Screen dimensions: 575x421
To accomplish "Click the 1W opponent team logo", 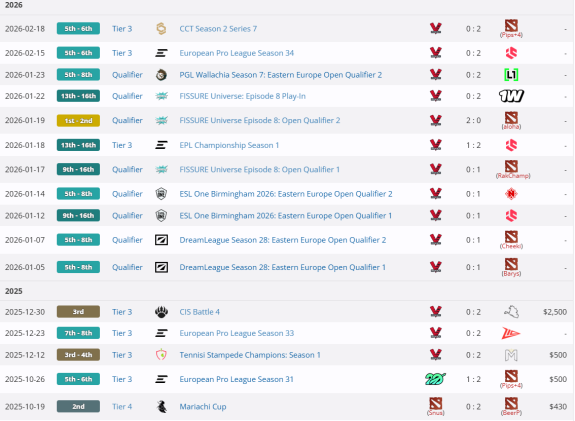I will (511, 96).
